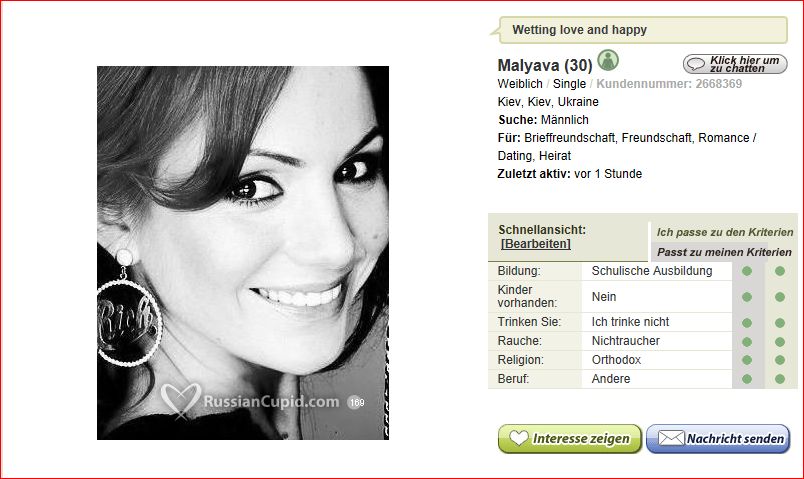Screen dimensions: 804x479
Task: Click the Malyava (30) profile name
Action: (545, 65)
